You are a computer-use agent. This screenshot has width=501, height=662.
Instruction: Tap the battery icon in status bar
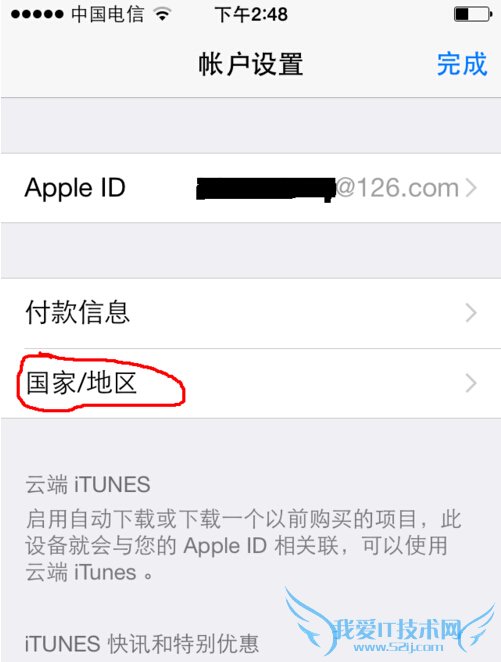point(473,14)
